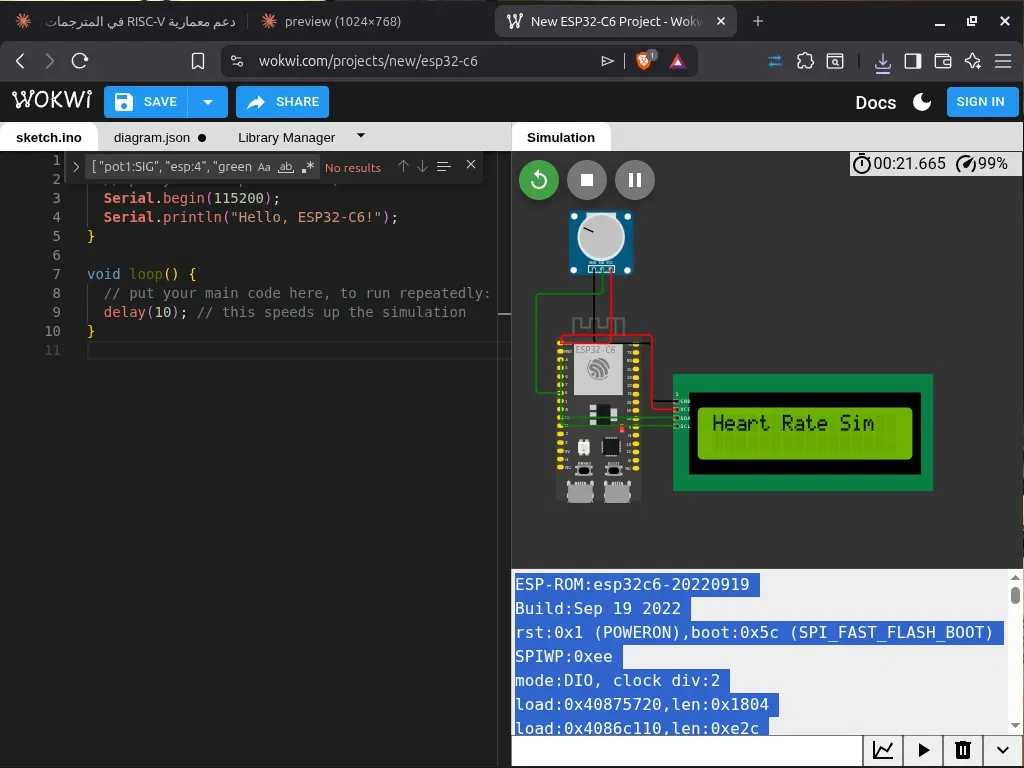The width and height of the screenshot is (1024, 768).
Task: Click the serial monitor play button
Action: pyautogui.click(x=923, y=750)
